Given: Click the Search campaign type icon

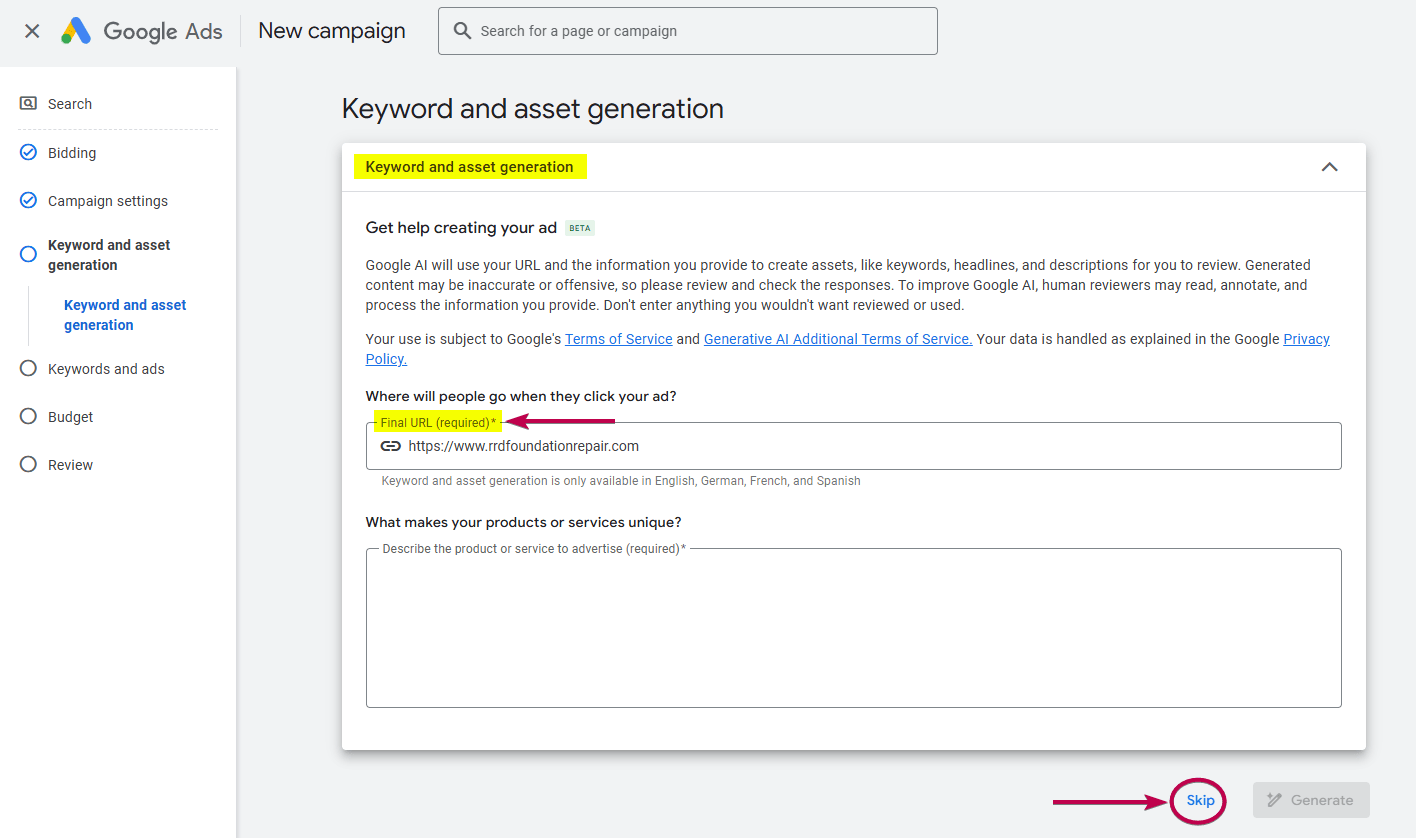Looking at the screenshot, I should 28,103.
